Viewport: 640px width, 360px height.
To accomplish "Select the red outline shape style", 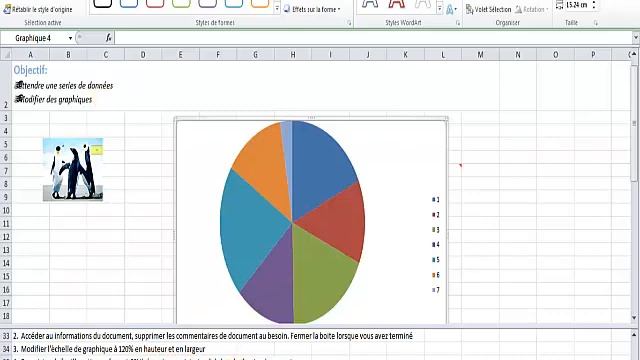I will pos(155,3).
